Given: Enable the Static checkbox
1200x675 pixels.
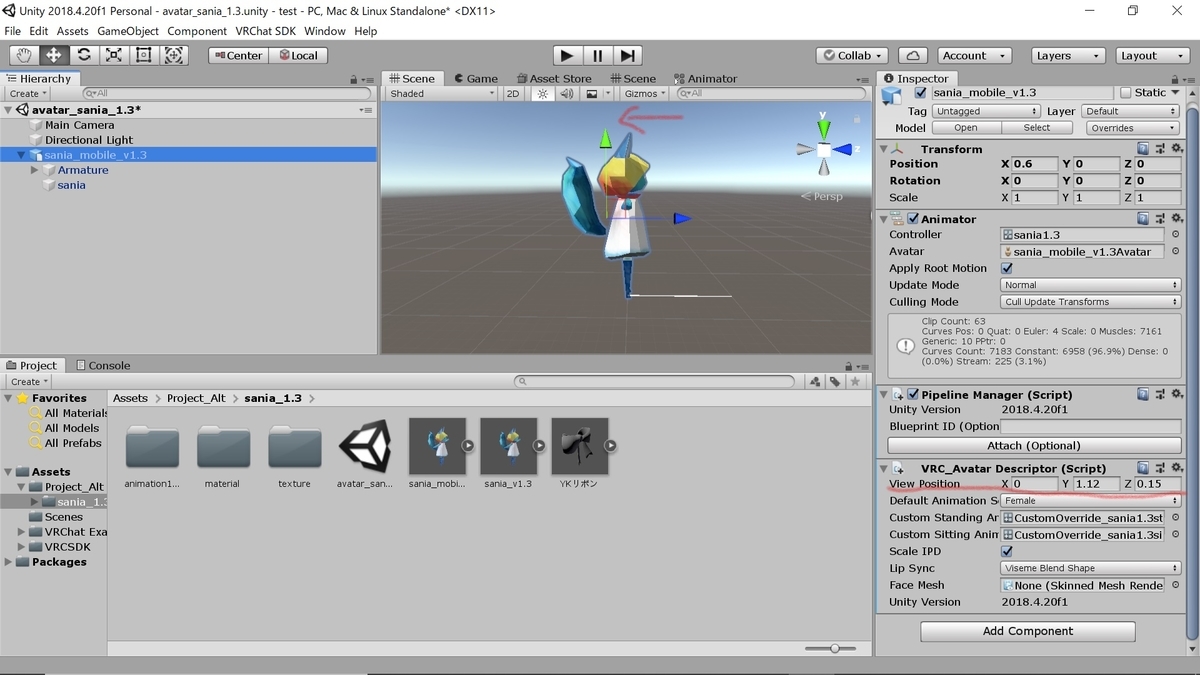Looking at the screenshot, I should pos(1125,93).
